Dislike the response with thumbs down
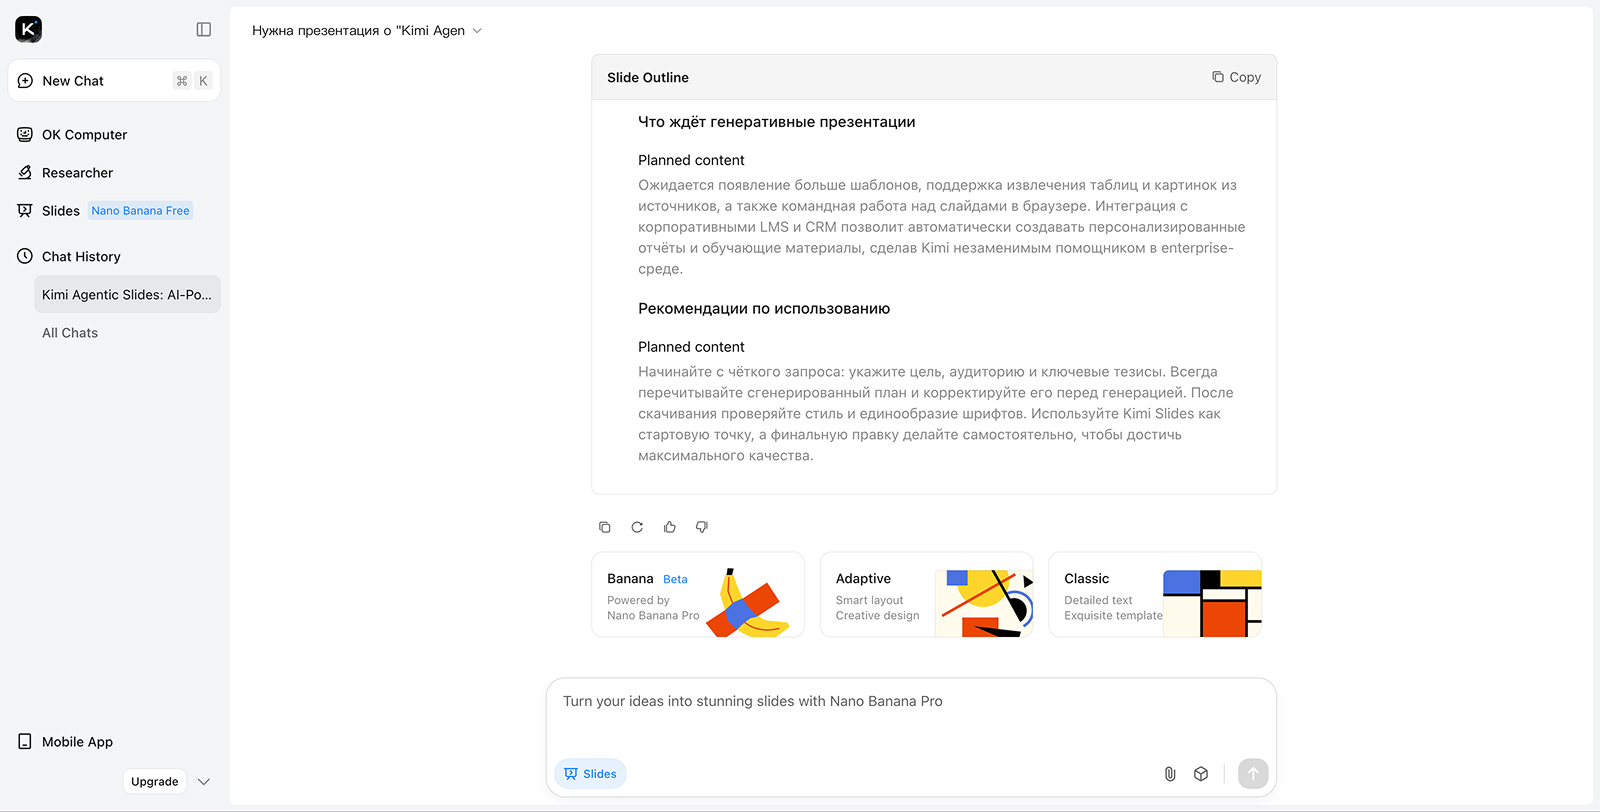The width and height of the screenshot is (1600, 812). [702, 527]
